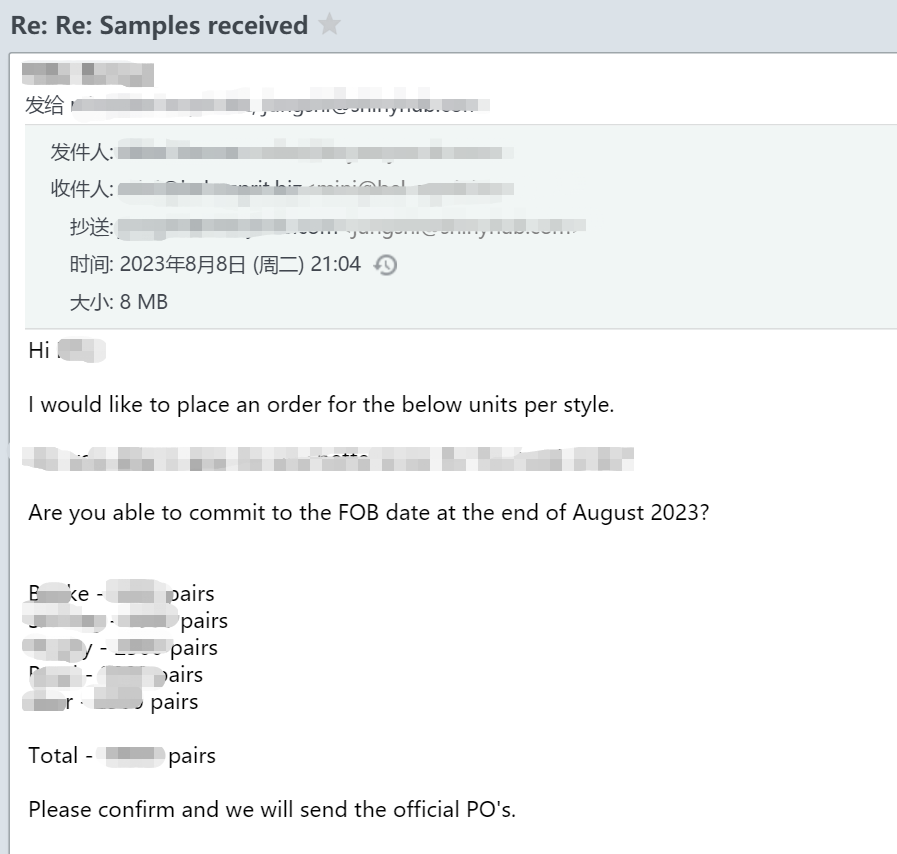Click the blurred line below the order sentence

tap(328, 459)
